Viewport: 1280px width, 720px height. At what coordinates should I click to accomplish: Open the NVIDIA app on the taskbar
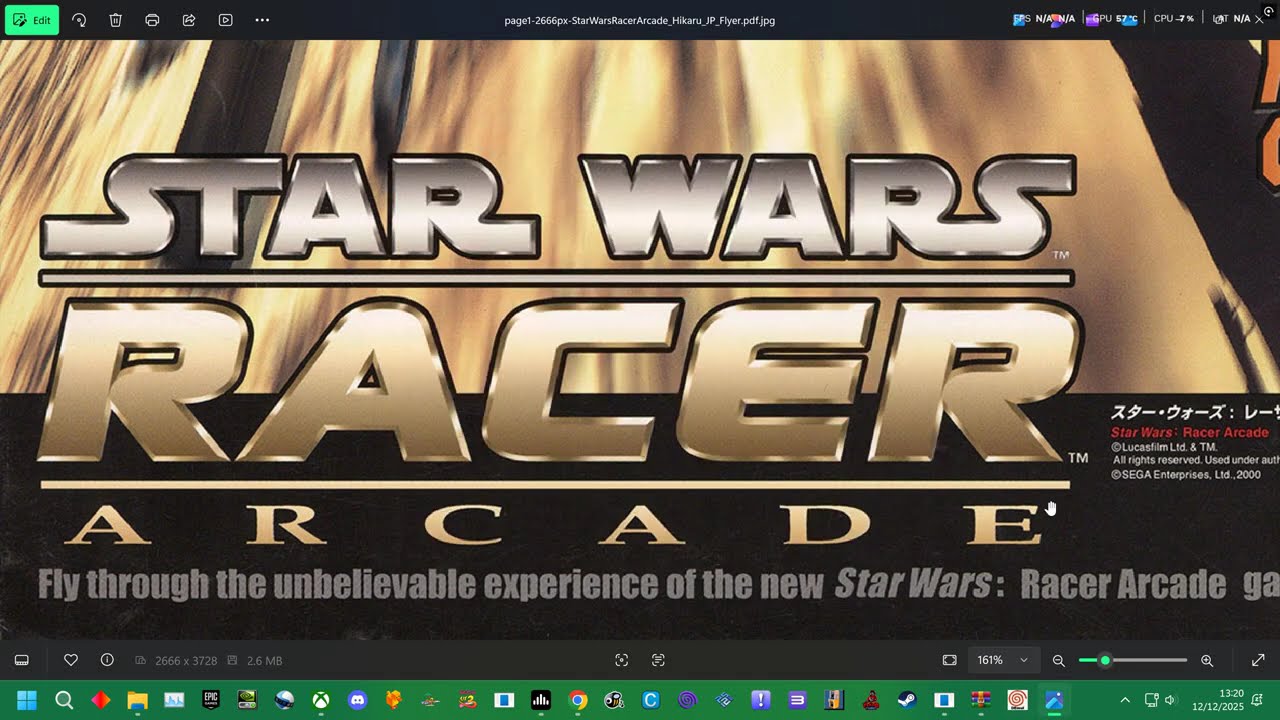tap(247, 700)
